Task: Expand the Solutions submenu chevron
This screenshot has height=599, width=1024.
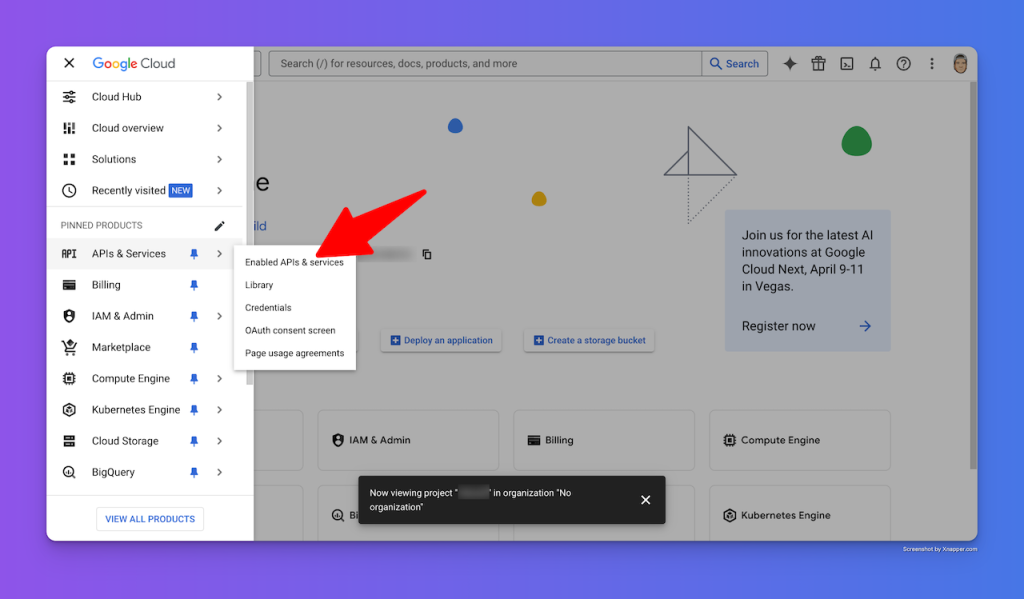Action: pyautogui.click(x=219, y=159)
